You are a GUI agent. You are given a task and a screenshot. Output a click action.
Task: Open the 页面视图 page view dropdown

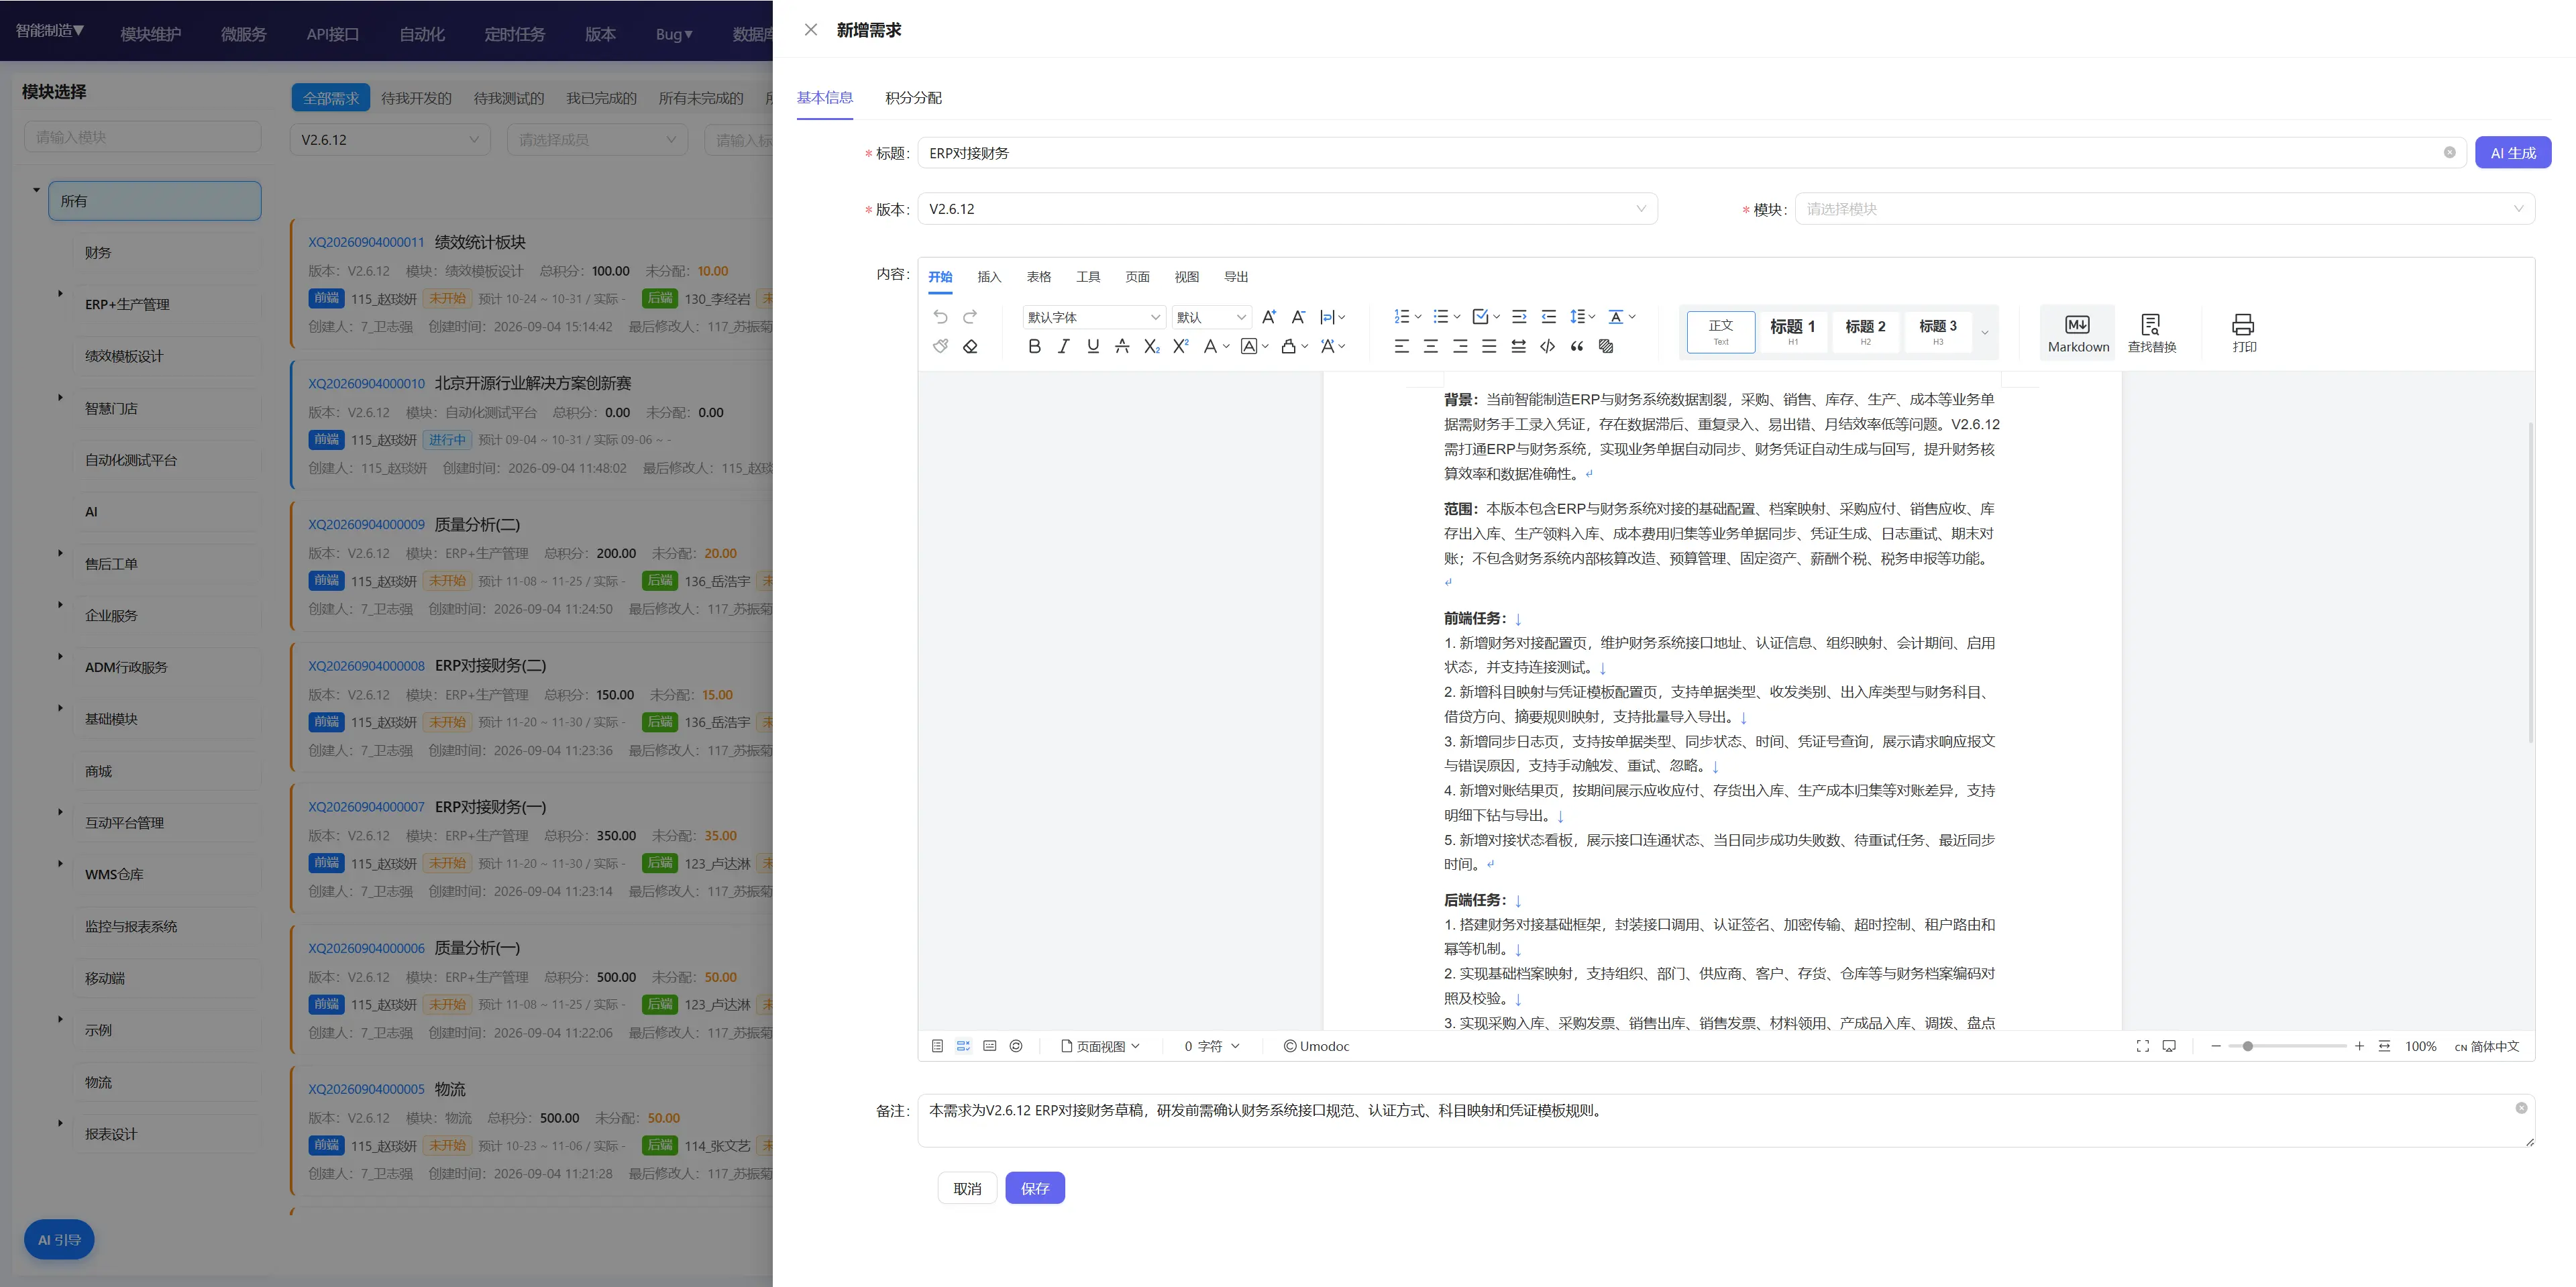point(1100,1046)
